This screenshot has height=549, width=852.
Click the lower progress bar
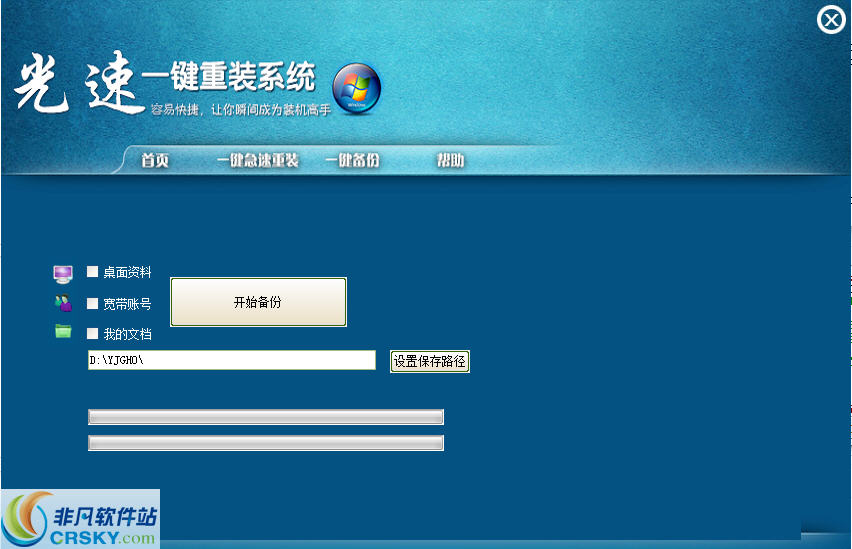pos(266,443)
